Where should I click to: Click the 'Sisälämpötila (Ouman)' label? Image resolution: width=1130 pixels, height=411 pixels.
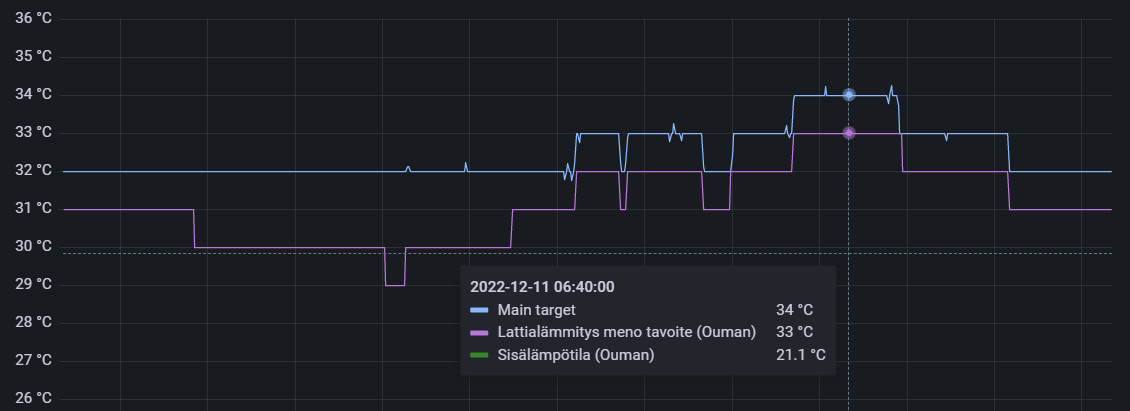point(576,355)
